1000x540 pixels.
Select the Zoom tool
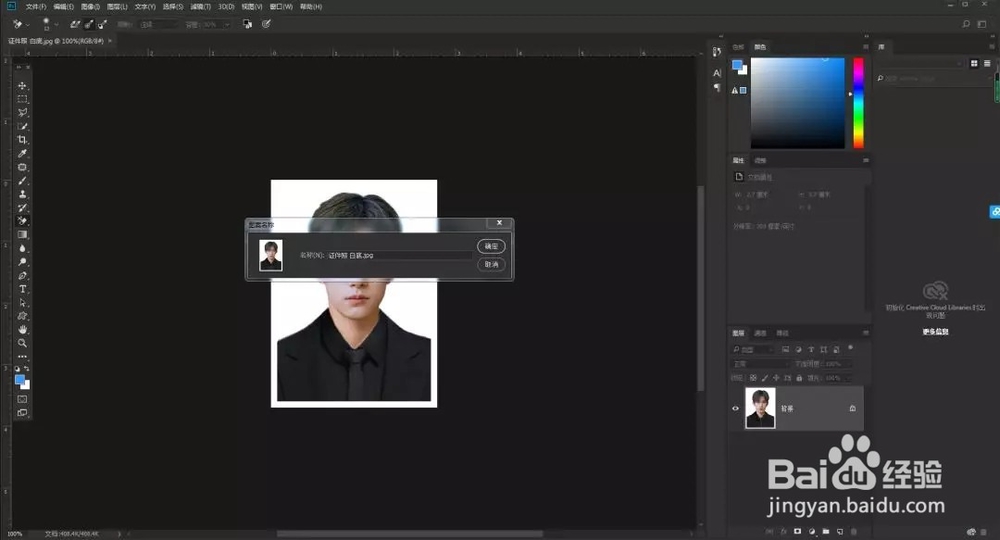click(22, 343)
